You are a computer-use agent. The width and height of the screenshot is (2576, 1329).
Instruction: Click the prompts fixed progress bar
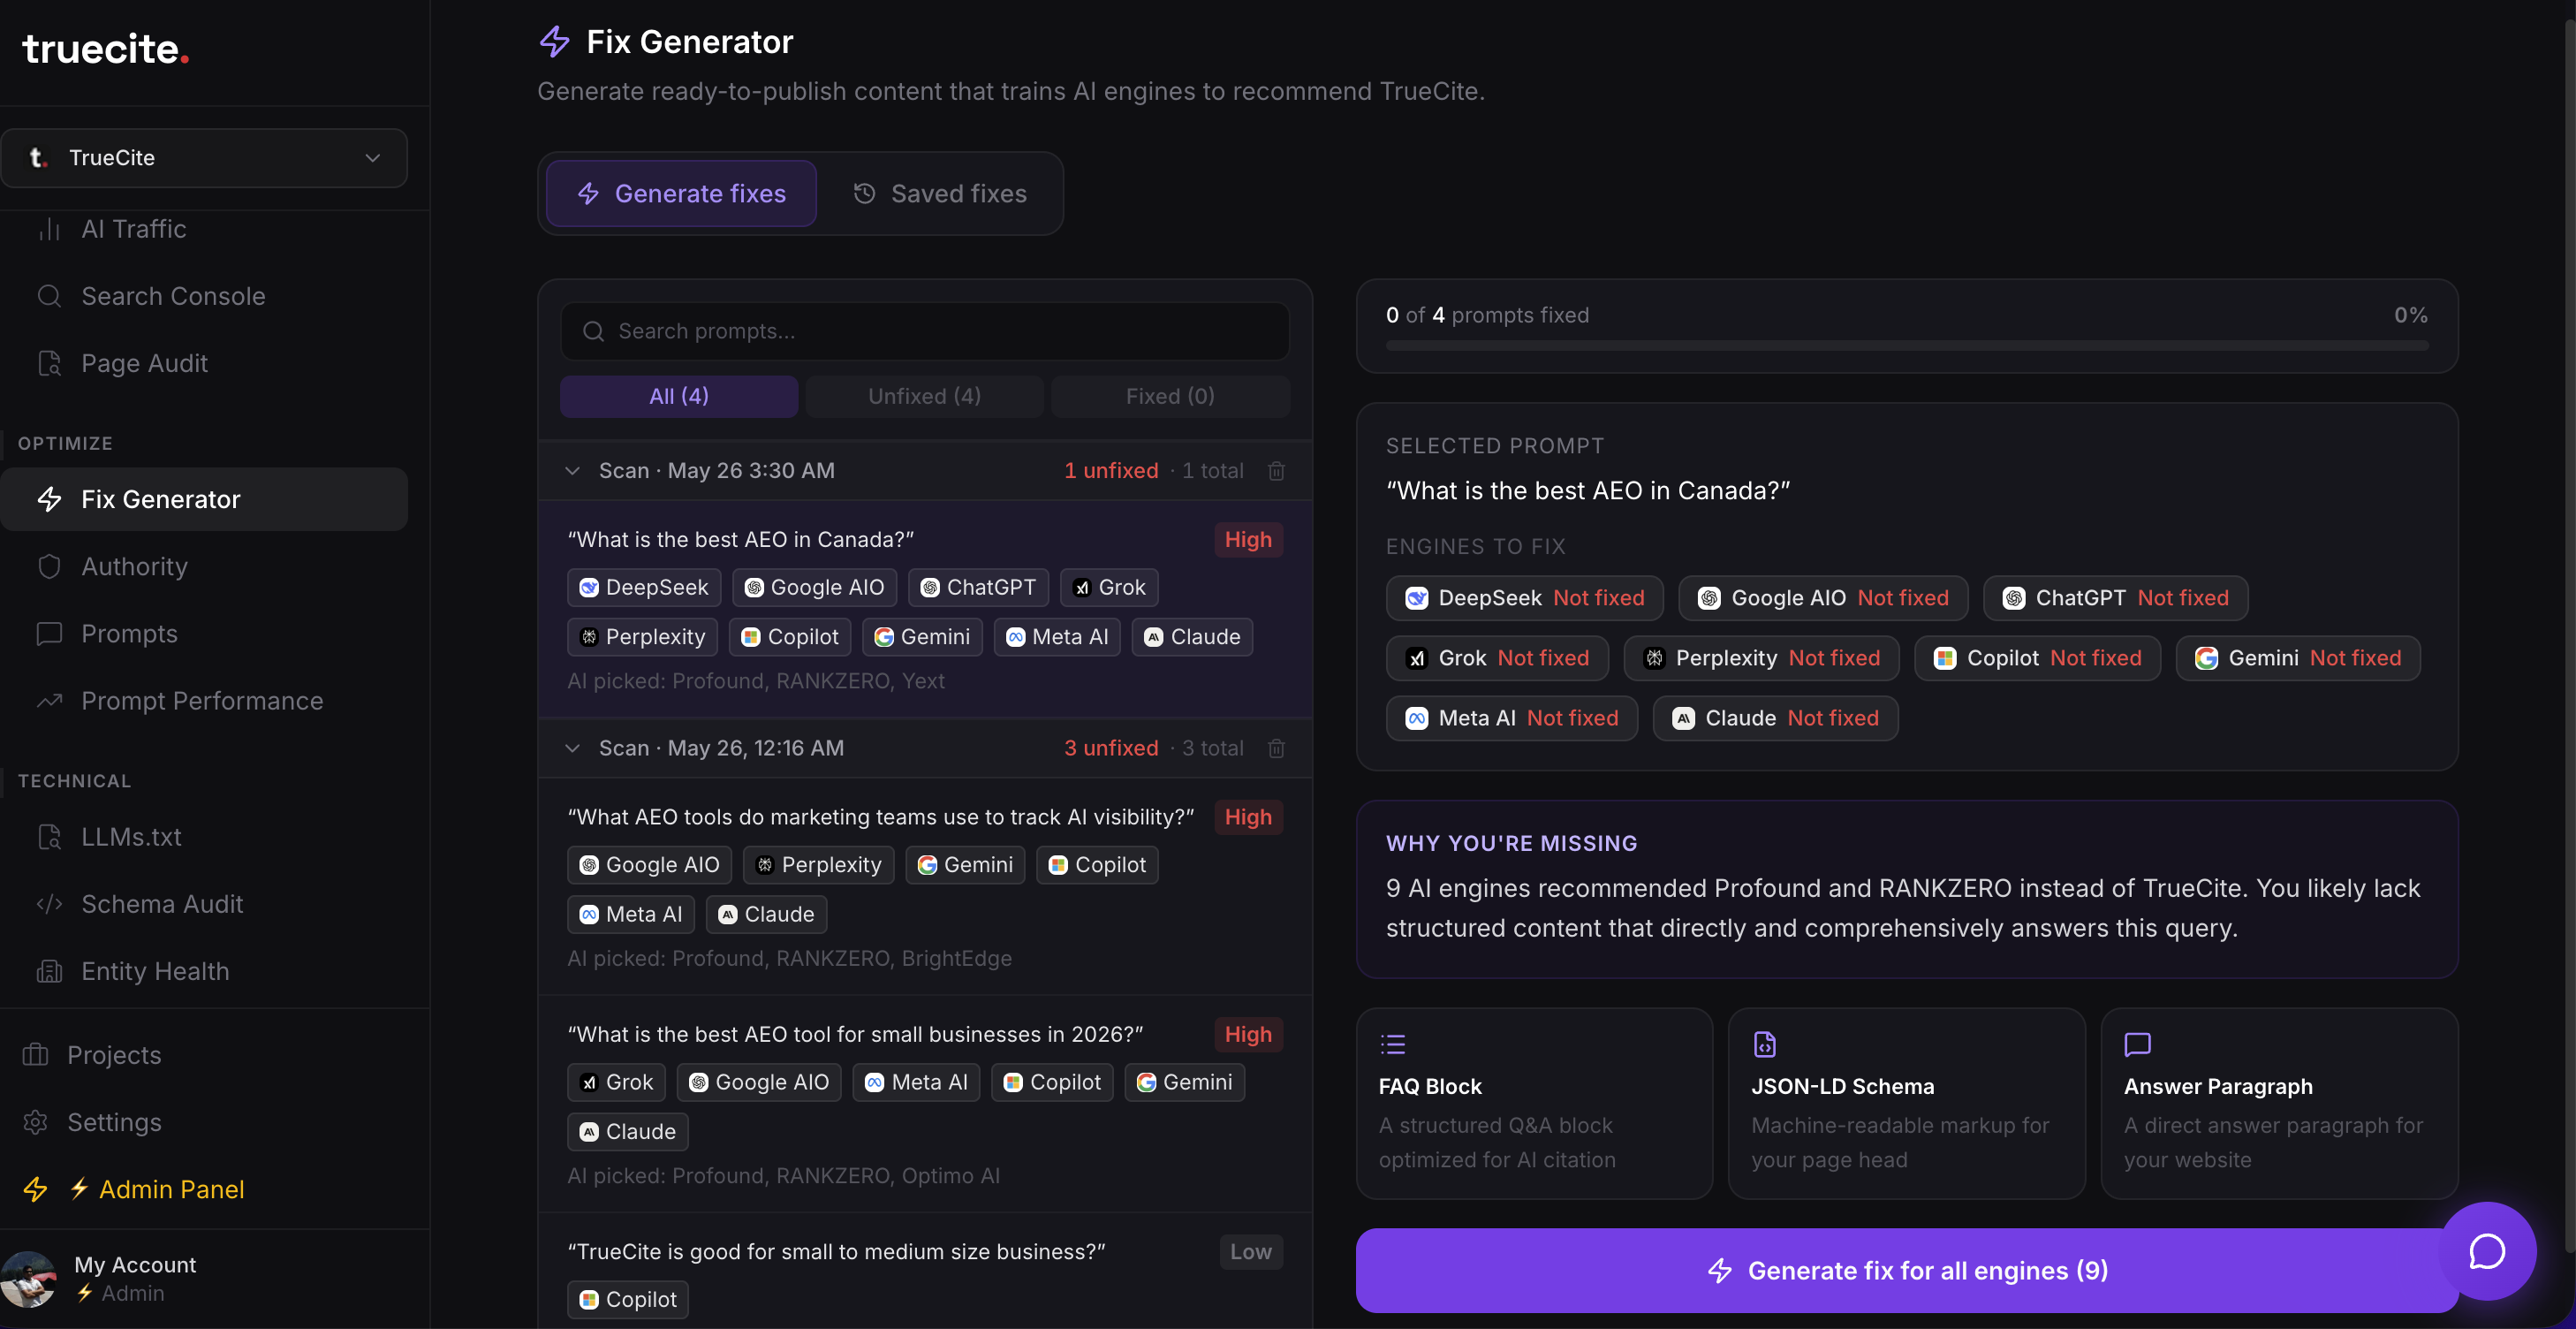1906,346
